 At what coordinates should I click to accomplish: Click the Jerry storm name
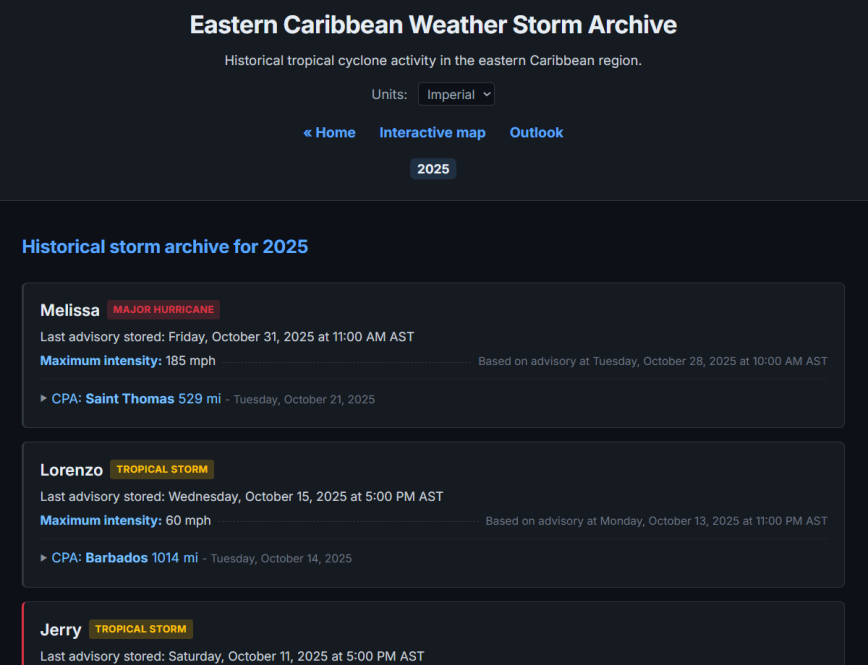pyautogui.click(x=61, y=629)
